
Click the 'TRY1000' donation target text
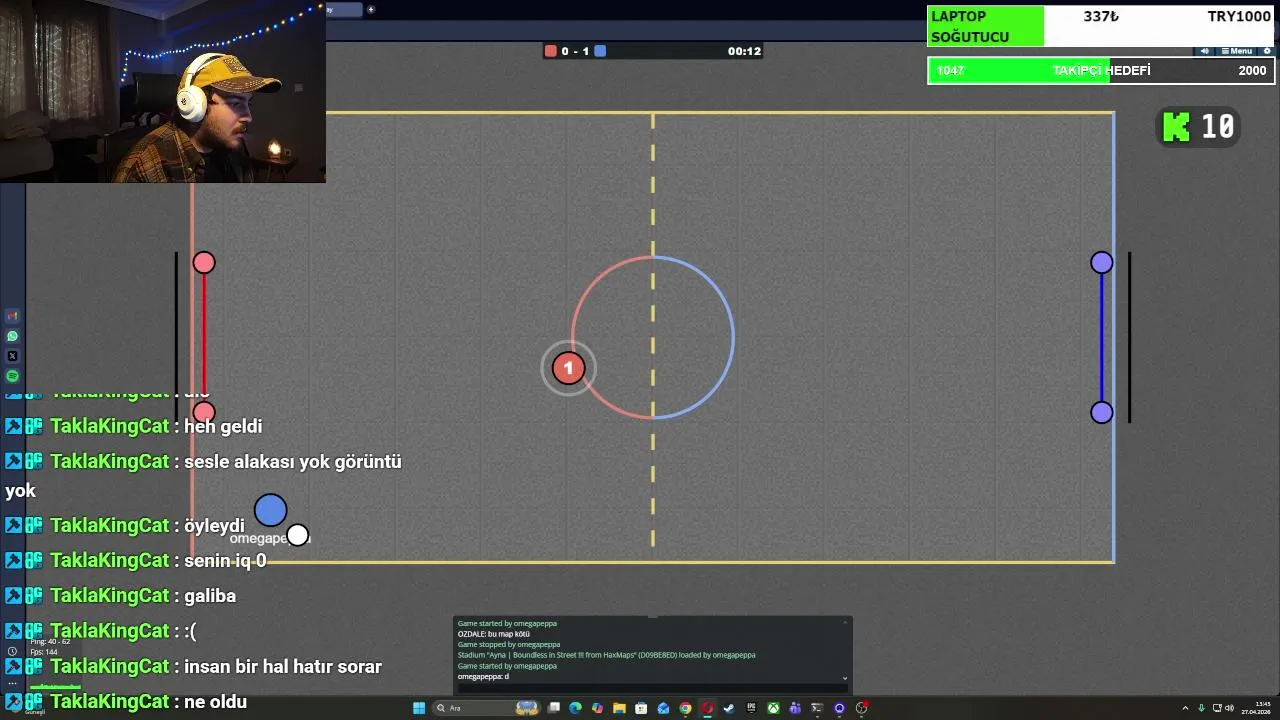click(x=1239, y=16)
